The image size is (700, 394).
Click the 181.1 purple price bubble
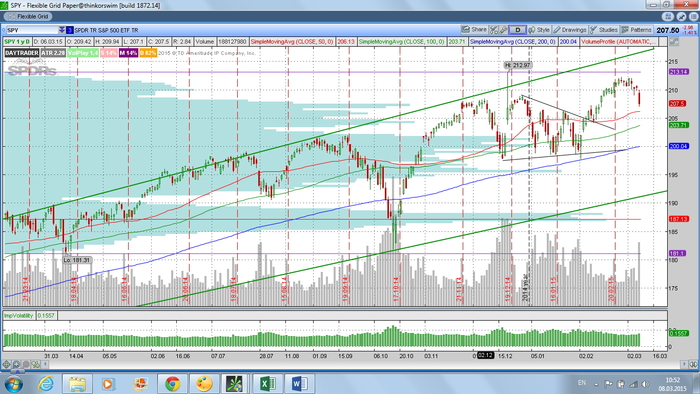click(677, 253)
